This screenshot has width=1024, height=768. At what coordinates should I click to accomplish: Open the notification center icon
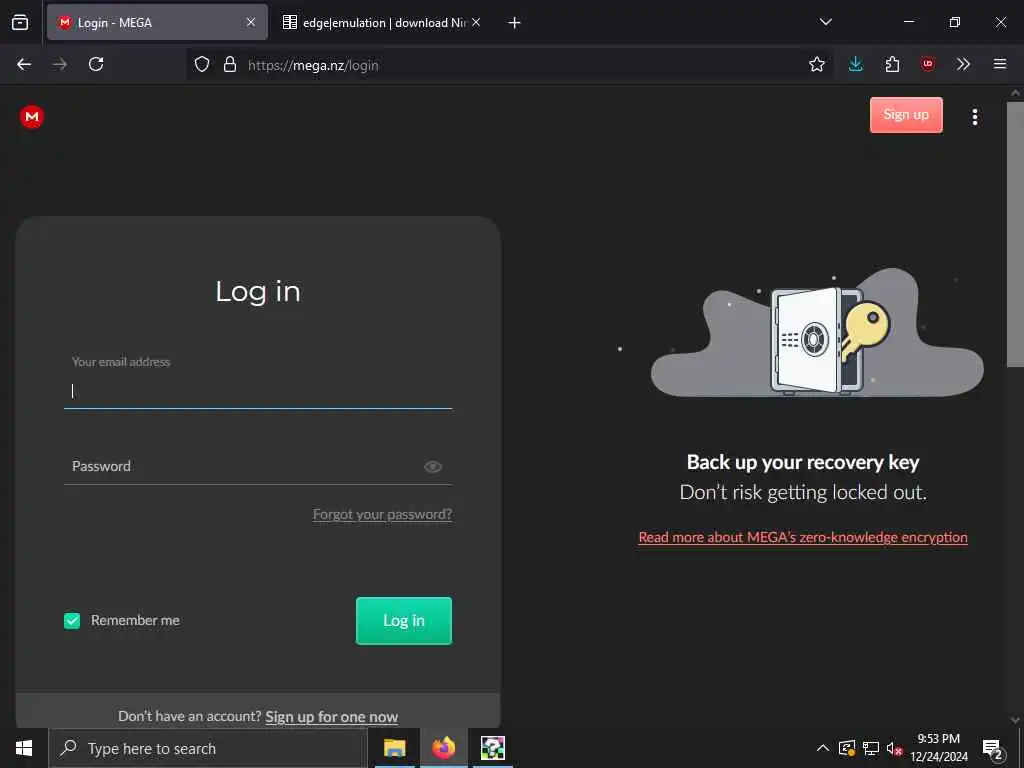tap(993, 748)
